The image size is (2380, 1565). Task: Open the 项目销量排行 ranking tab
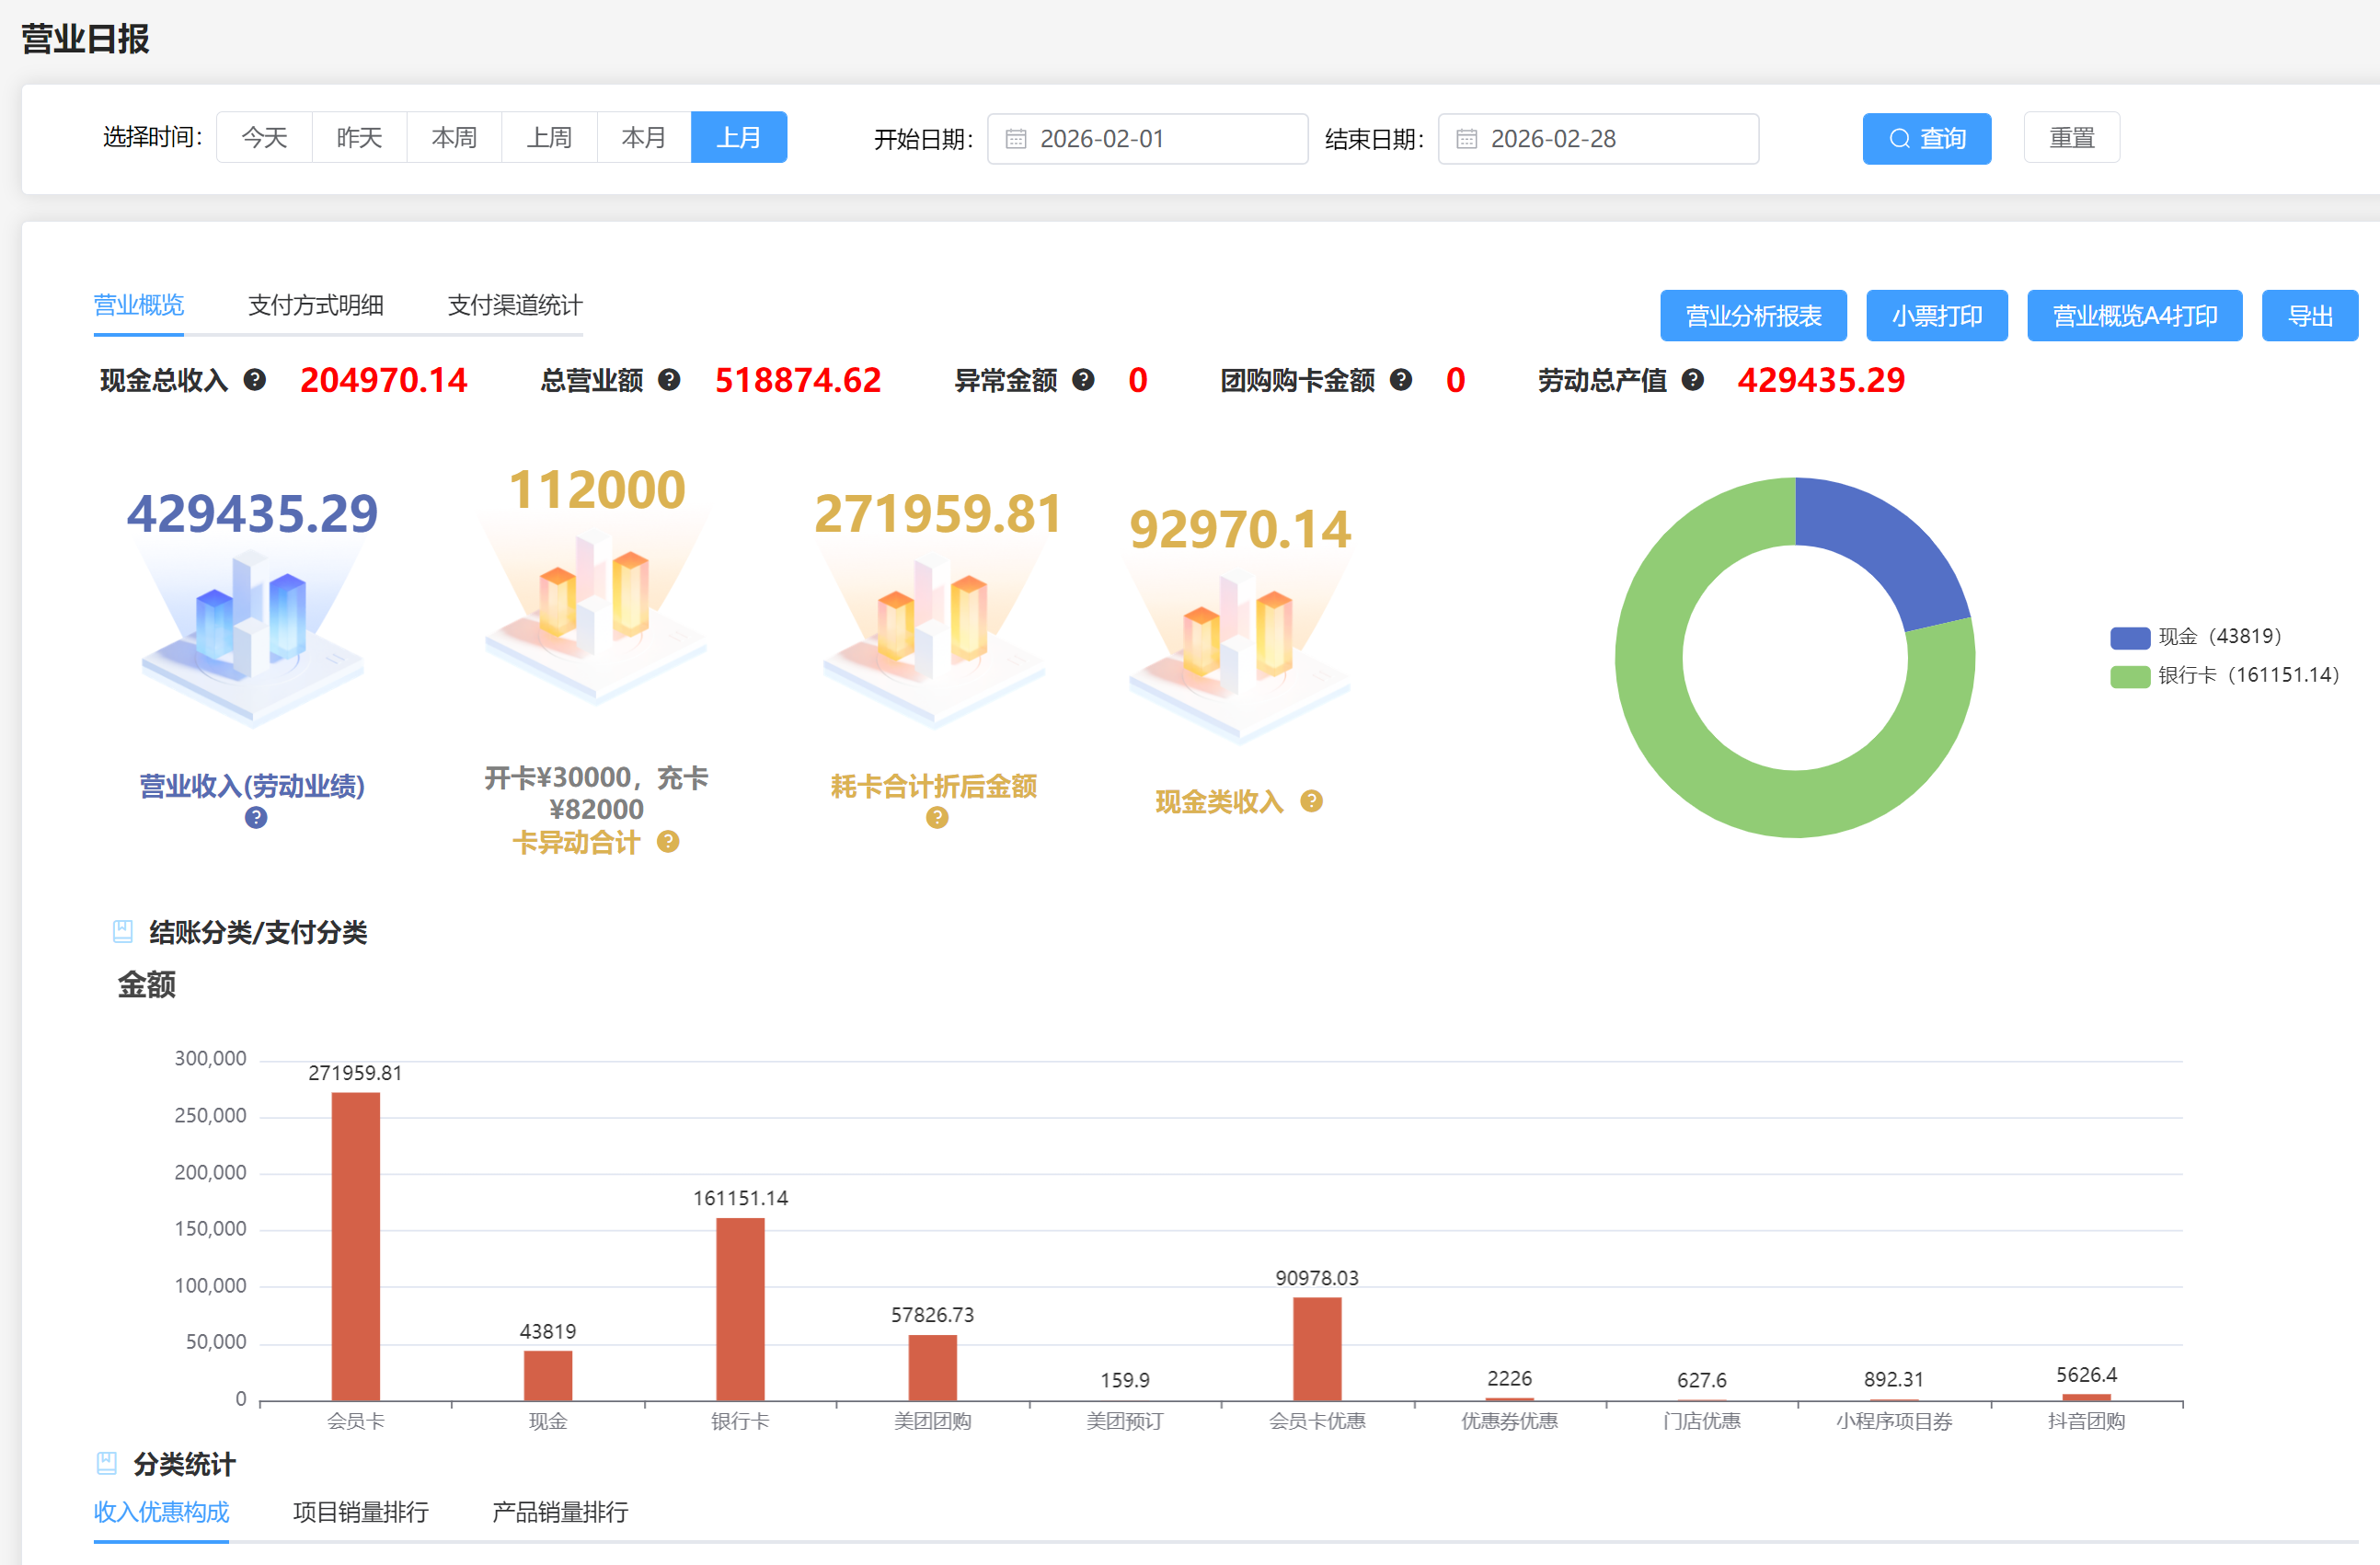click(361, 1513)
